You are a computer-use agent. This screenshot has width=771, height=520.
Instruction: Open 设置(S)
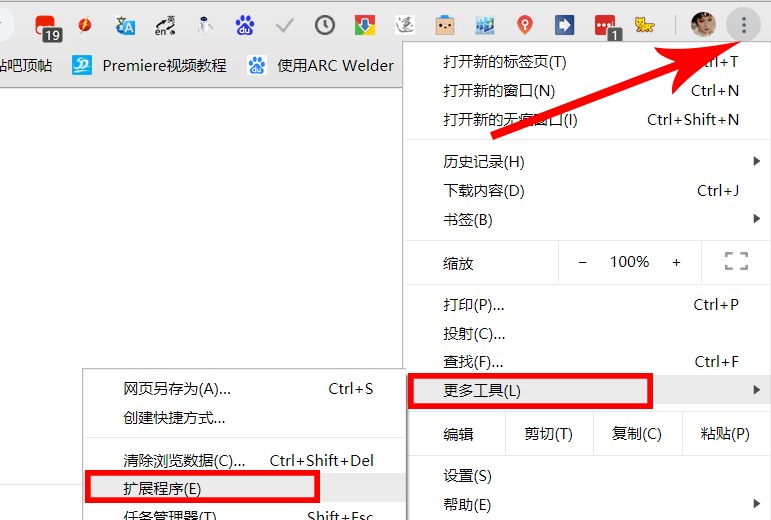point(587,476)
